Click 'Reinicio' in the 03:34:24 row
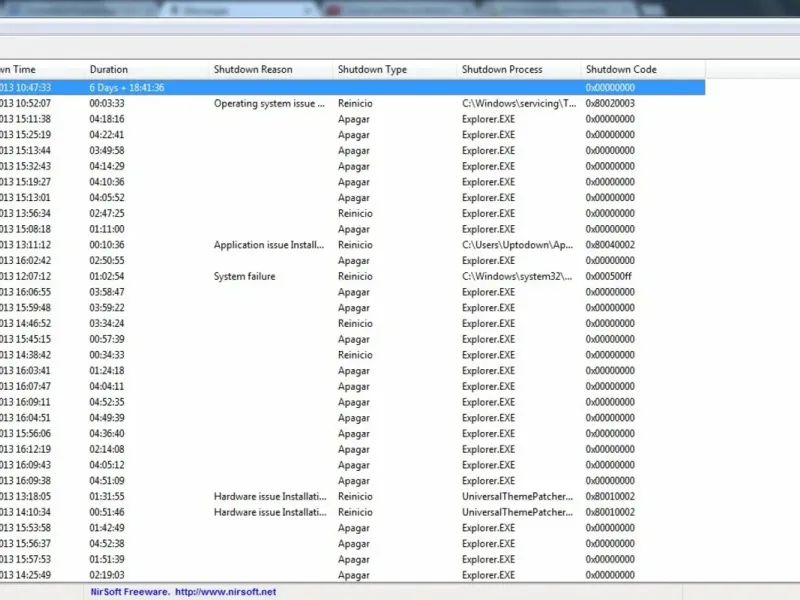800x600 pixels. tap(355, 323)
